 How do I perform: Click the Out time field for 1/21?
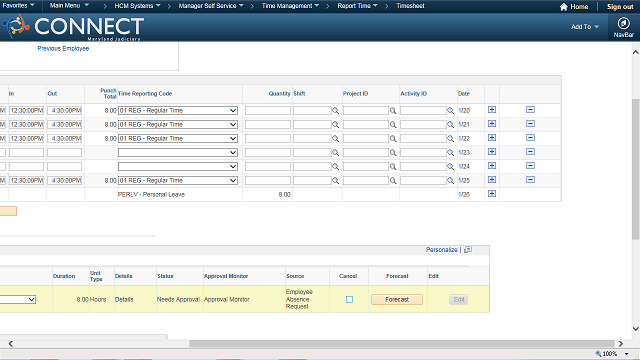(x=64, y=124)
